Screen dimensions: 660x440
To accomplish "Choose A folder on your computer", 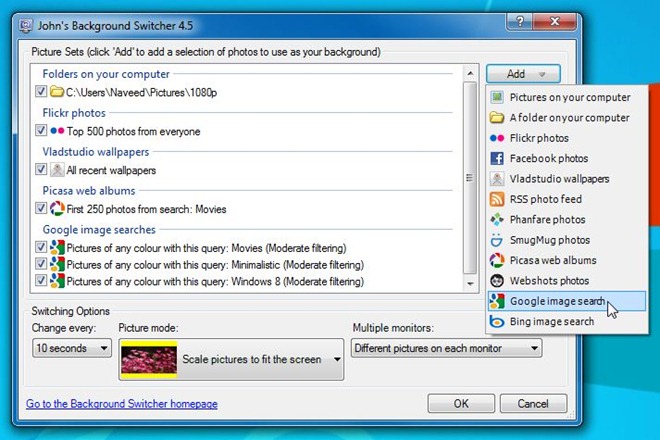I will click(567, 117).
